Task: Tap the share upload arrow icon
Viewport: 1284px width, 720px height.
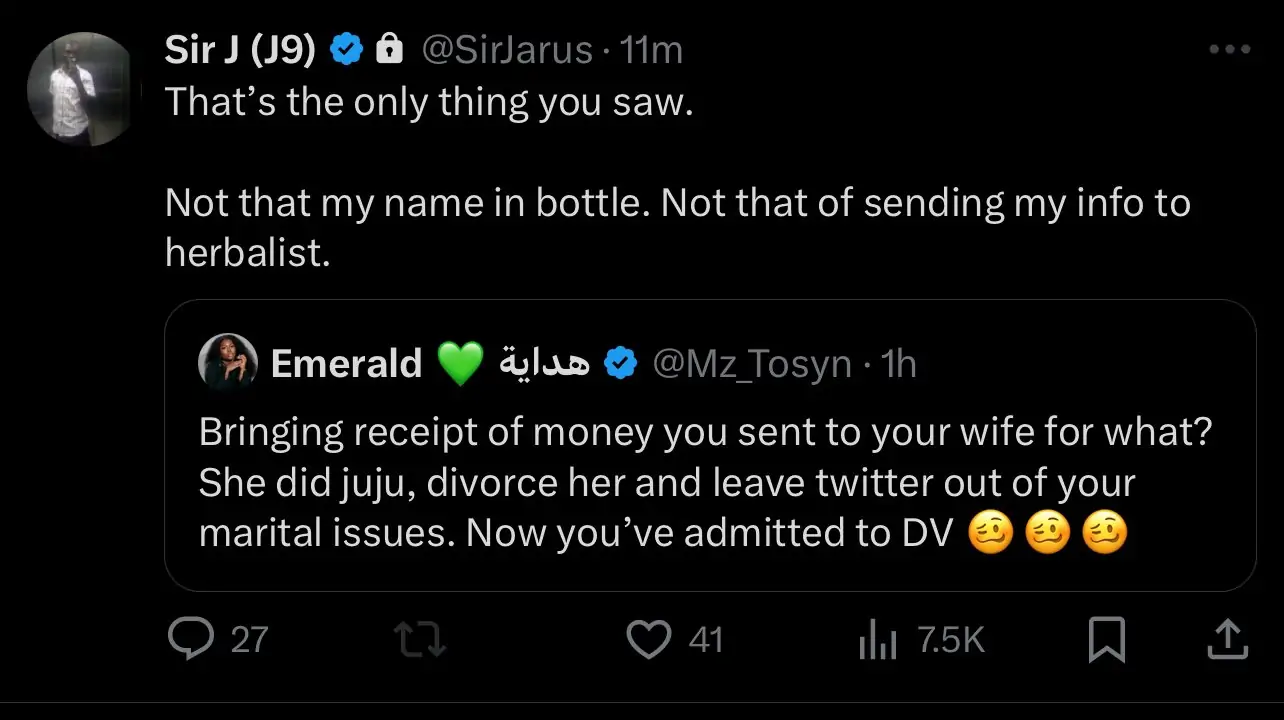Action: [1227, 640]
